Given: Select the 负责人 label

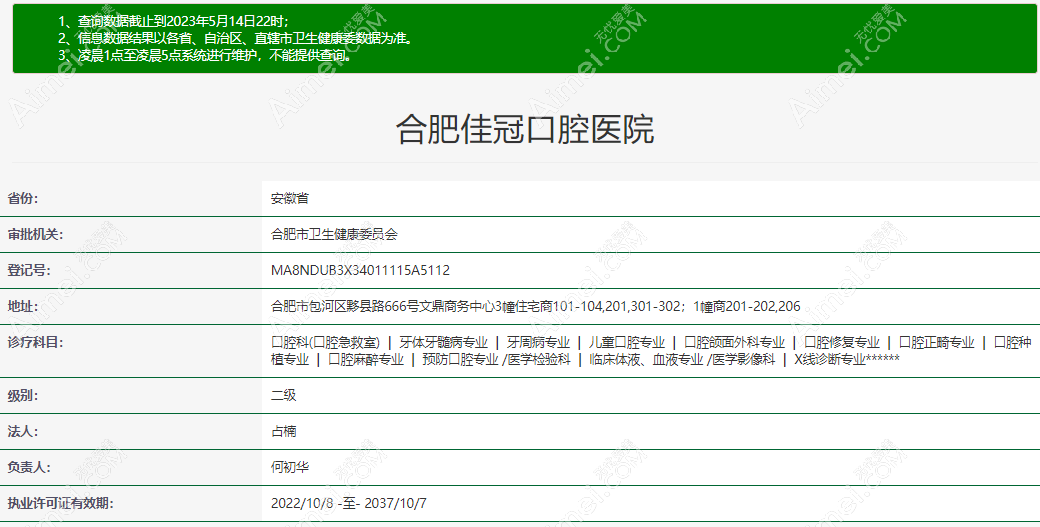Looking at the screenshot, I should pyautogui.click(x=29, y=467).
